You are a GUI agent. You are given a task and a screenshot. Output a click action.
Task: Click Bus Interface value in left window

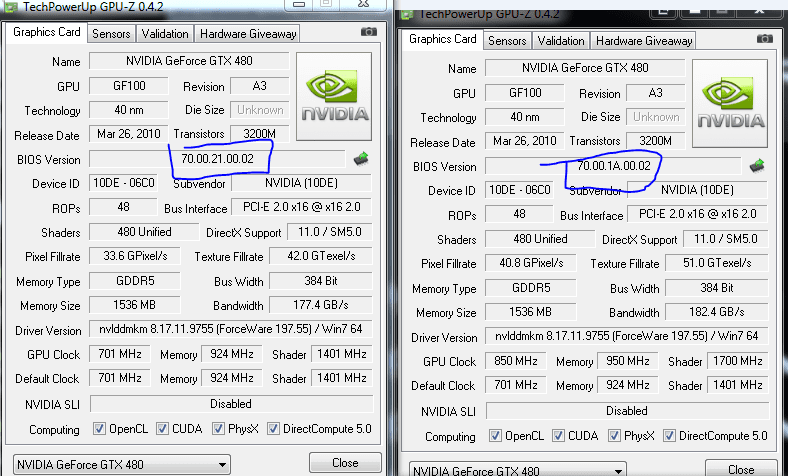302,207
